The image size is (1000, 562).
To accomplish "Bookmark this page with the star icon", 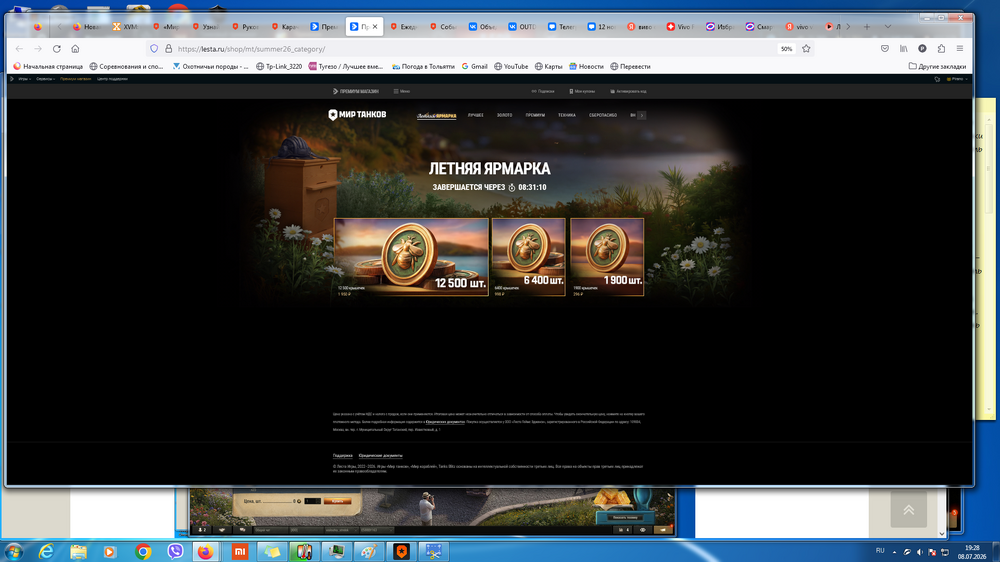I will (806, 48).
